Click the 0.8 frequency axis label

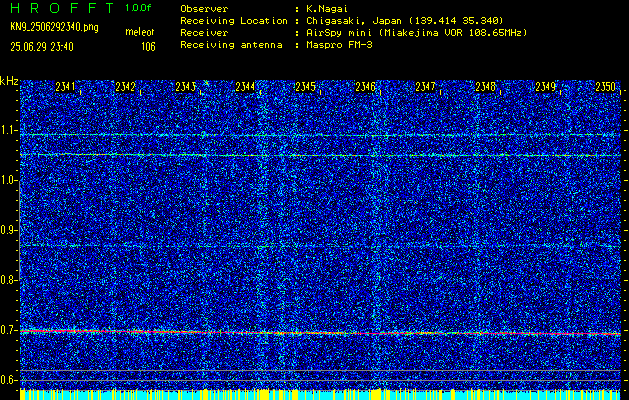(x=8, y=280)
